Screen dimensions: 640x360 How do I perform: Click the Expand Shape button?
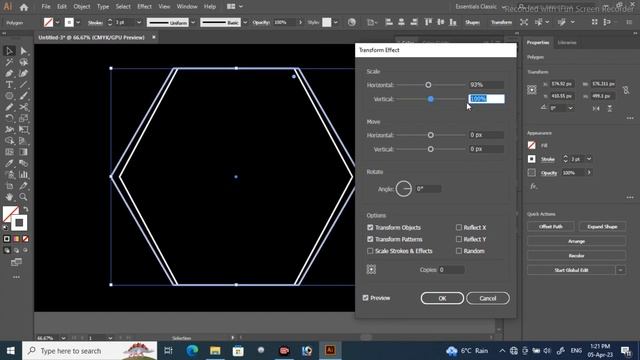click(x=602, y=227)
